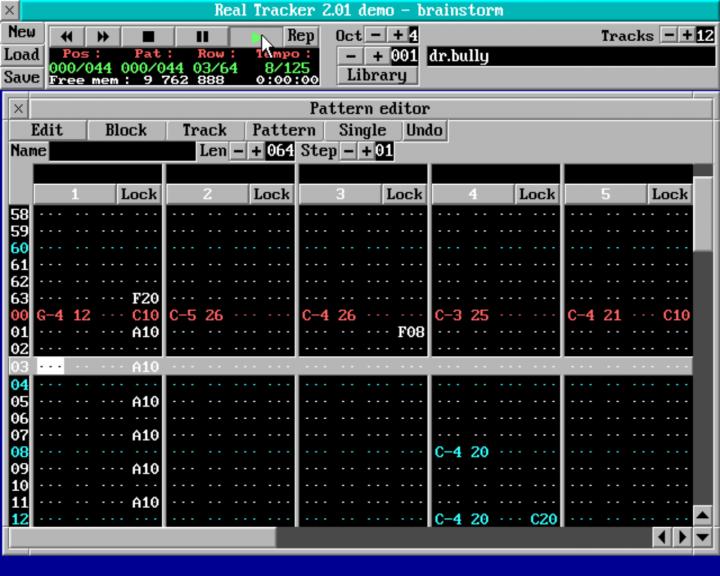720x576 pixels.
Task: Increase octave with the Oct plus button
Action: 397,35
